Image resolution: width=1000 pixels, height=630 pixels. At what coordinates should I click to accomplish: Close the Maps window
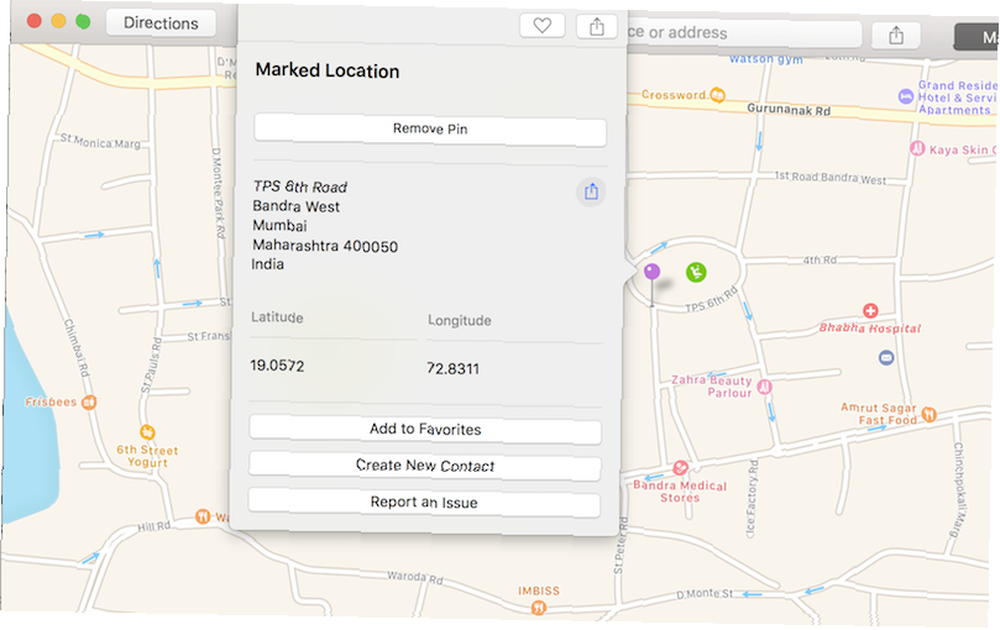pos(34,21)
